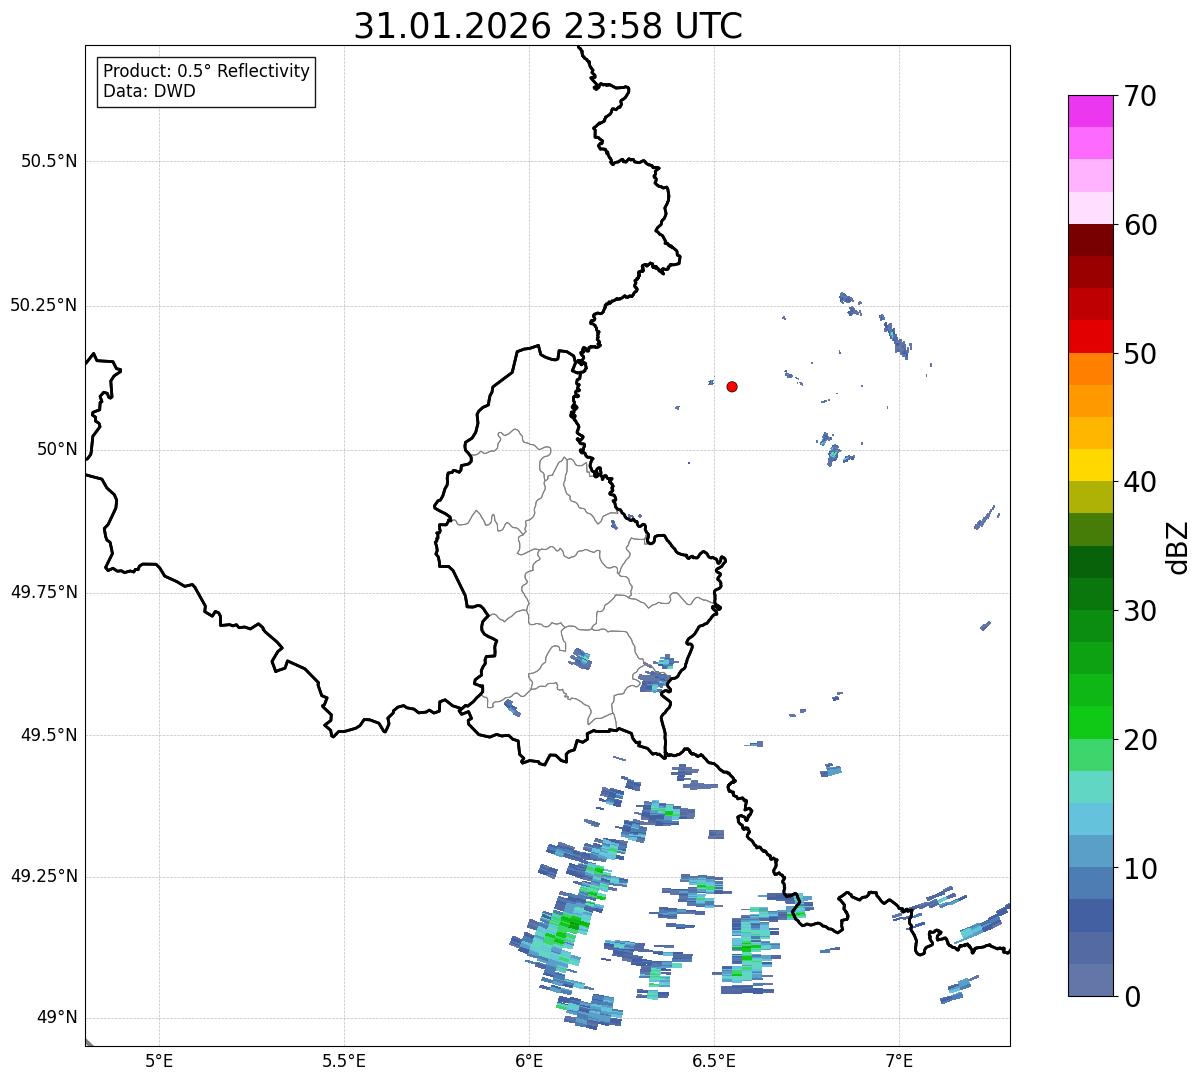1202x1081 pixels.
Task: Click the 50.5°N latitude label
Action: [x=49, y=161]
